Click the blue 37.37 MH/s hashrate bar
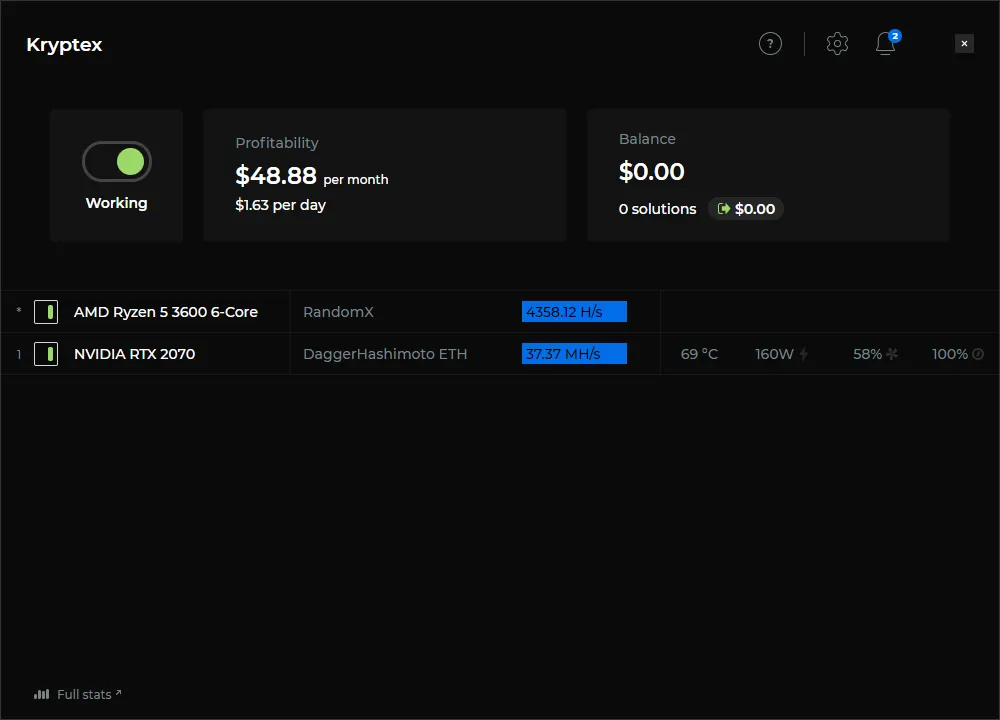The width and height of the screenshot is (1000, 720). tap(574, 353)
